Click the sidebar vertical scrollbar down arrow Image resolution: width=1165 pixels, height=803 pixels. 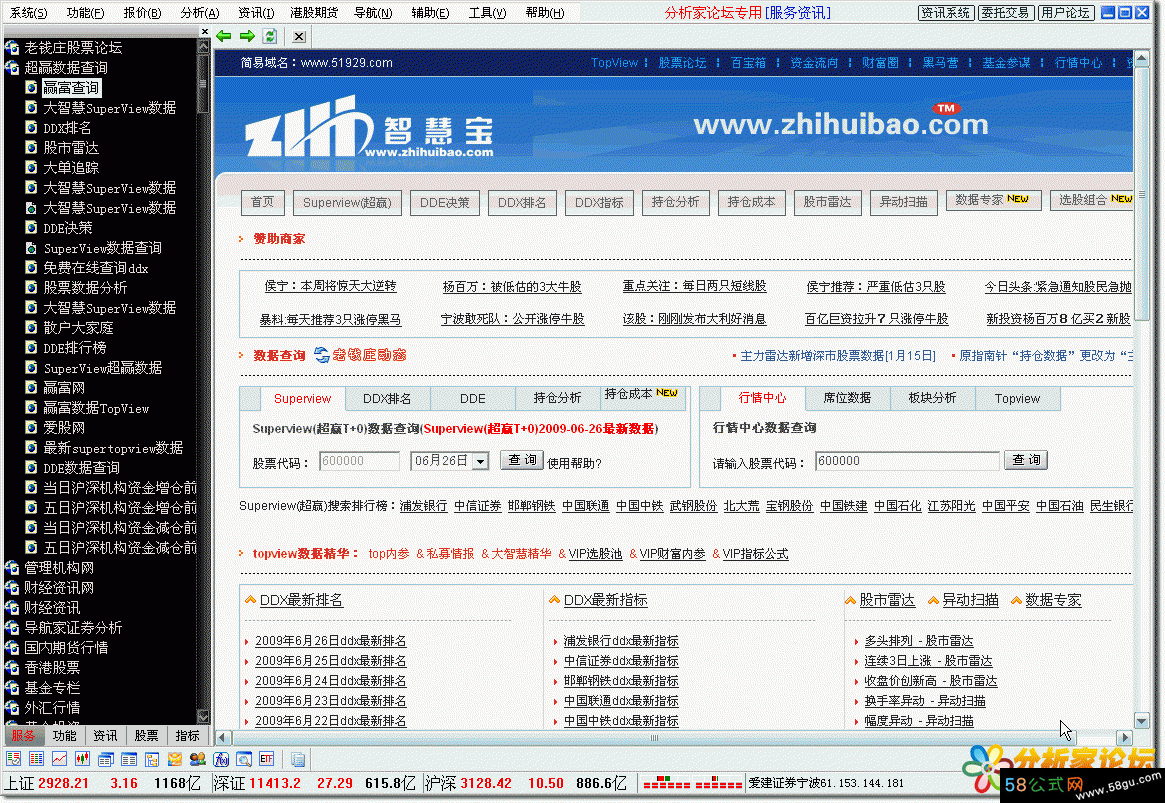tap(203, 716)
